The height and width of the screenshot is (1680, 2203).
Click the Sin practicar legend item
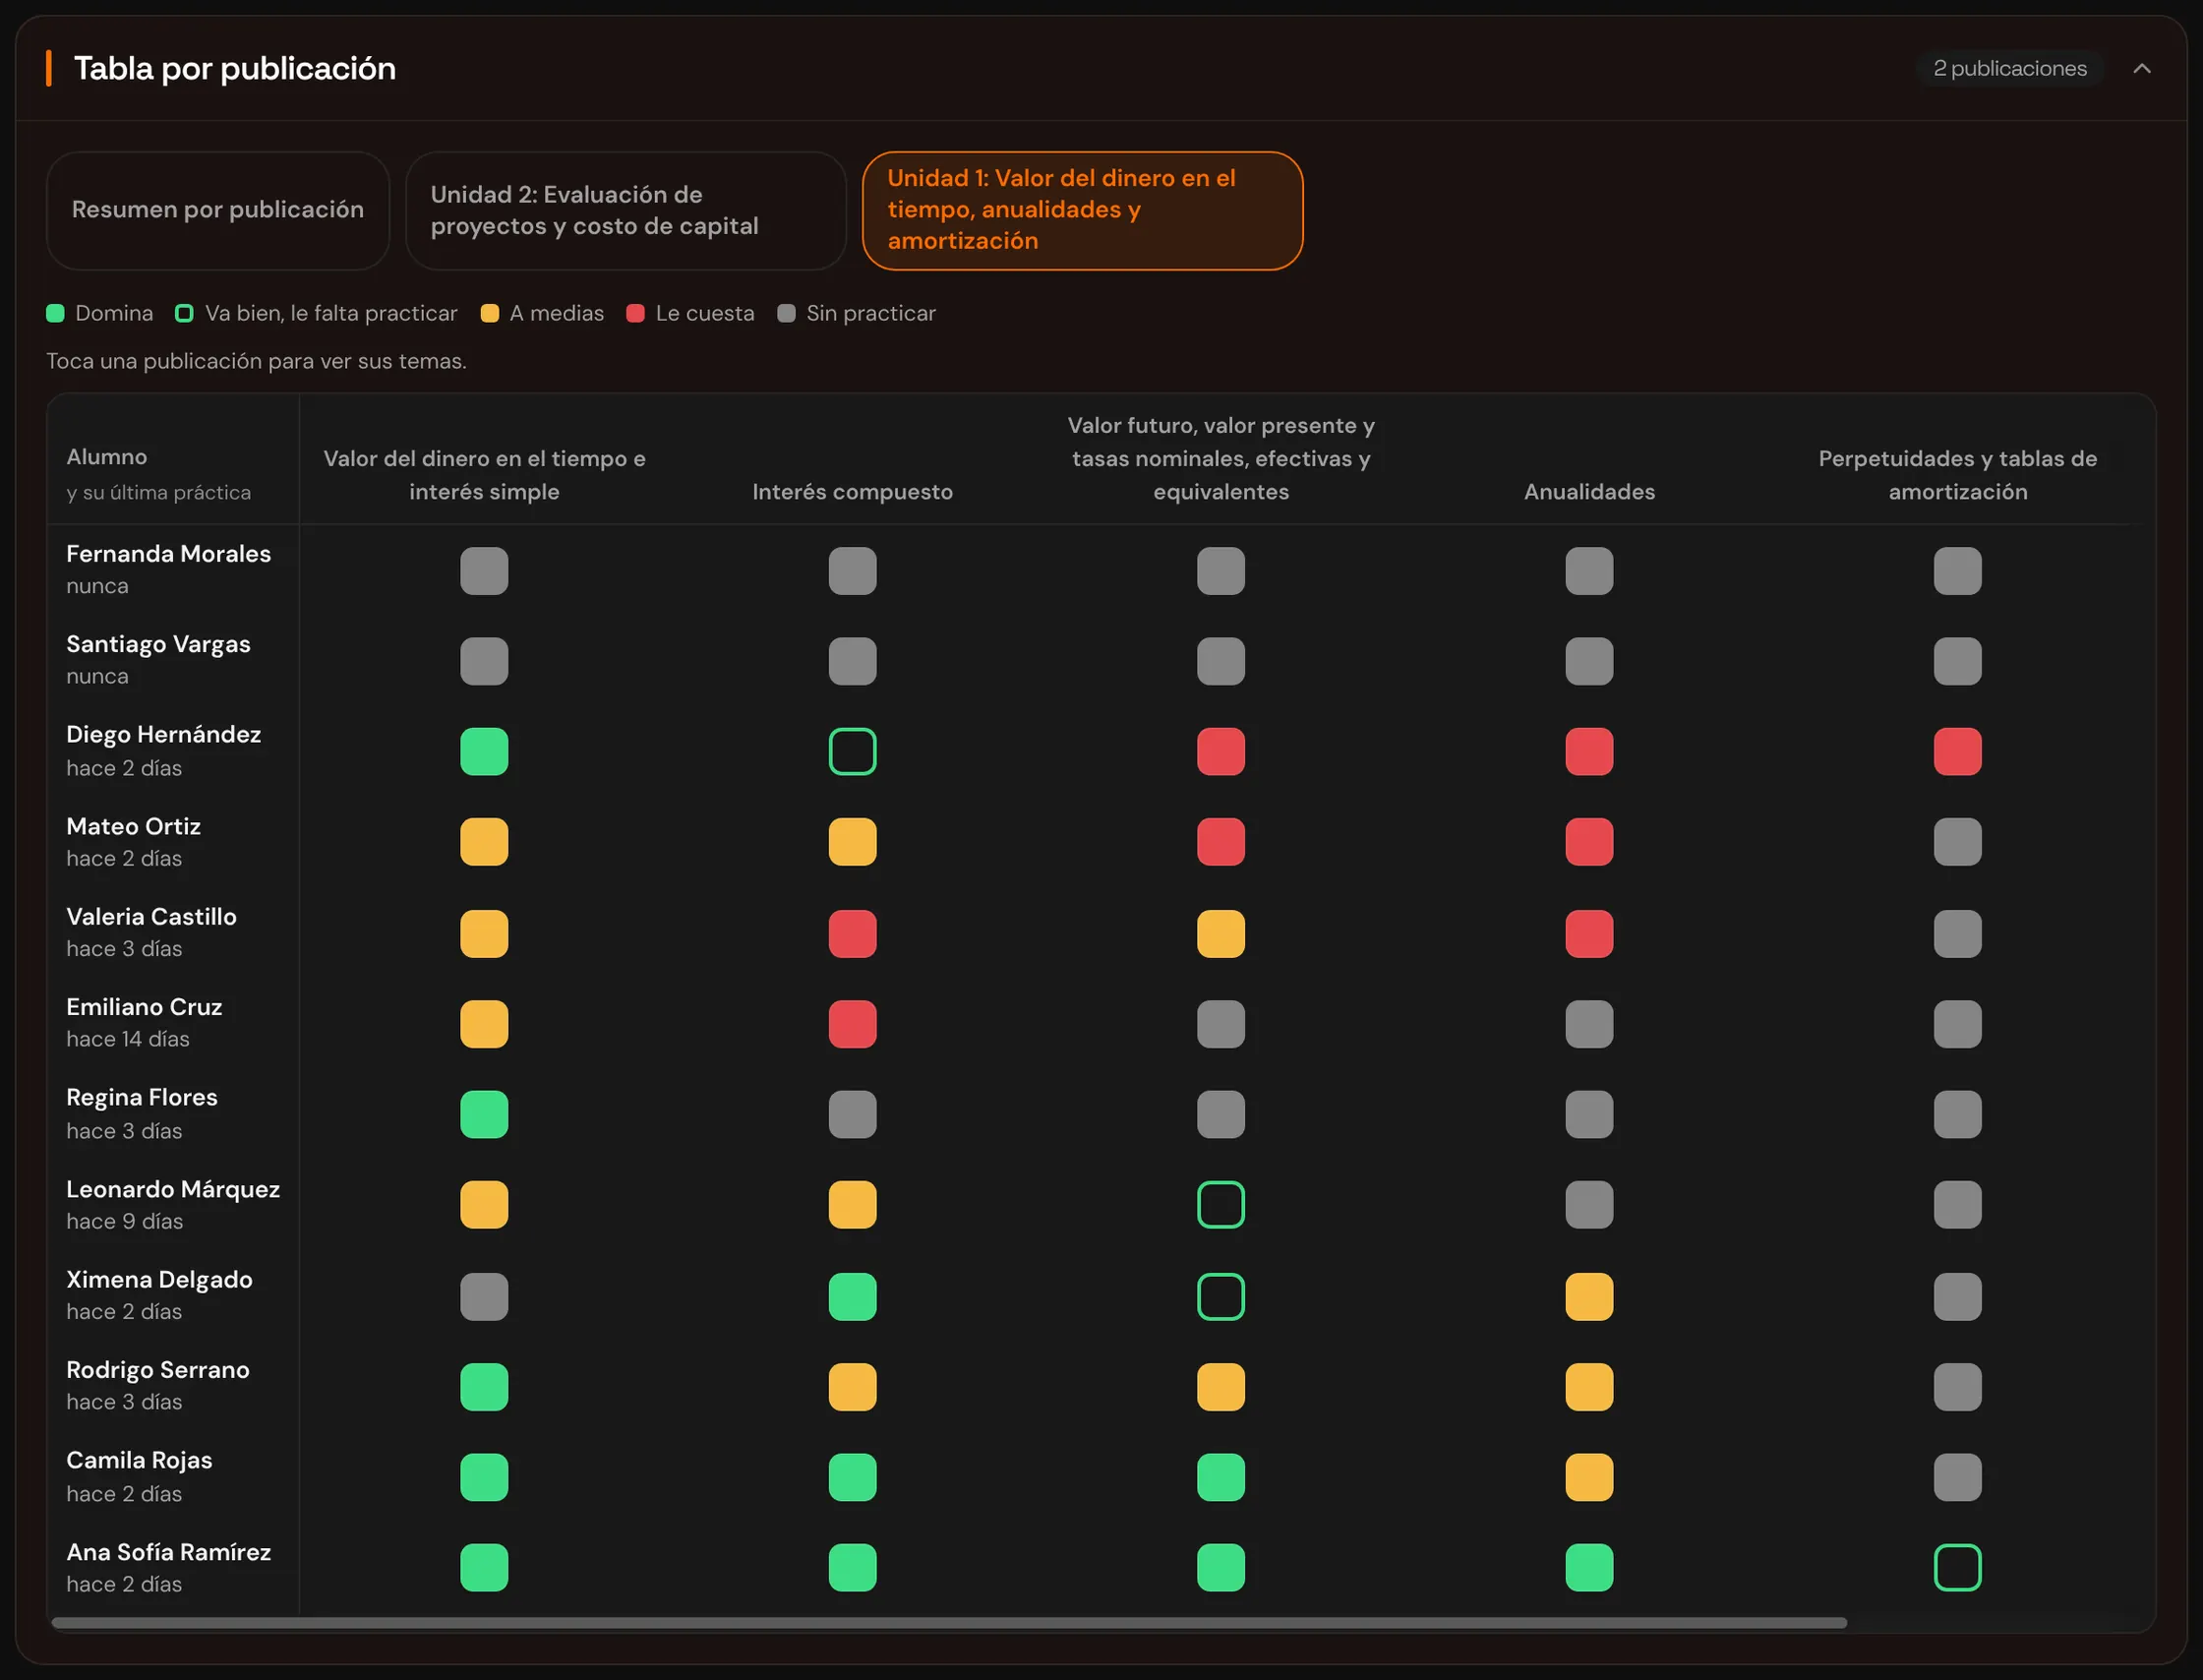[856, 313]
